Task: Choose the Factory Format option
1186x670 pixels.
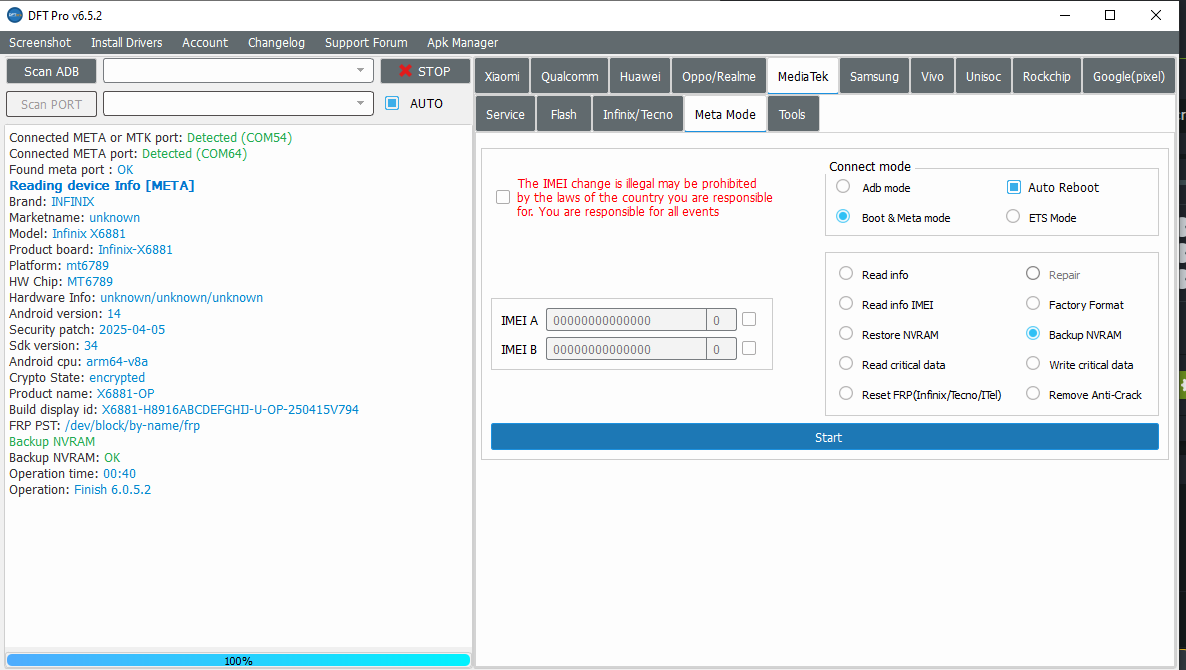Action: tap(1033, 304)
